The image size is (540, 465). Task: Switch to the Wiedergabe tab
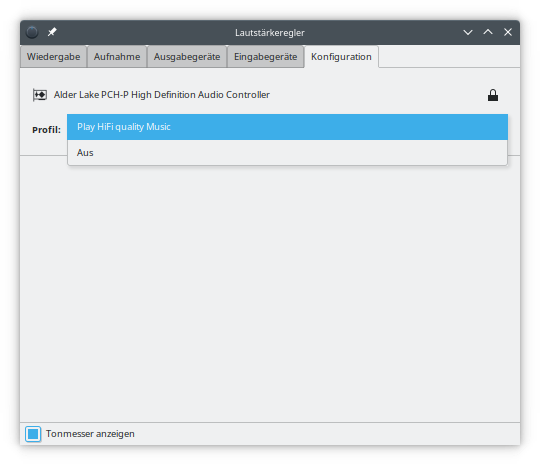53,56
